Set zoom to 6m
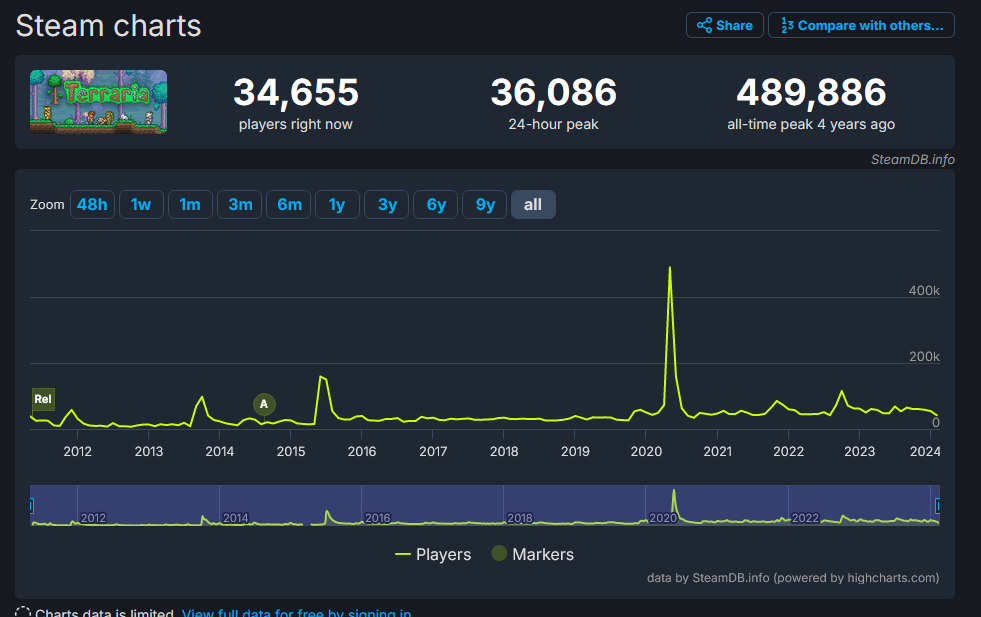This screenshot has height=617, width=981. click(x=288, y=205)
